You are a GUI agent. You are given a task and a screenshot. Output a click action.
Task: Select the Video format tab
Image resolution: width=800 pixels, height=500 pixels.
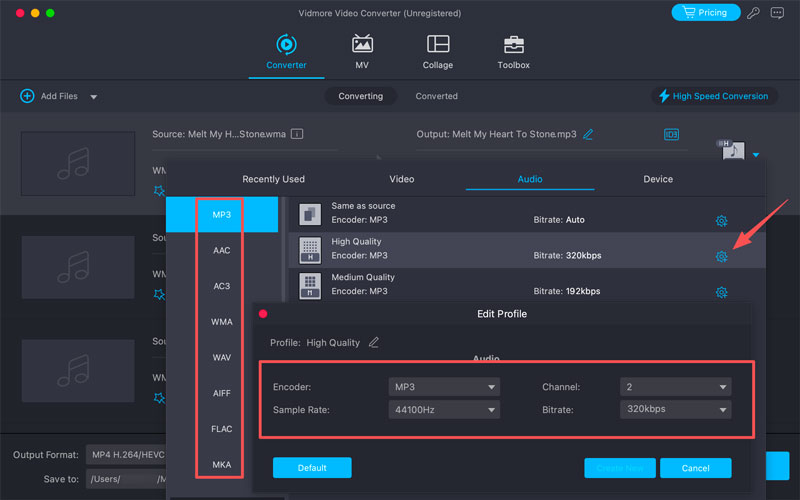click(402, 179)
